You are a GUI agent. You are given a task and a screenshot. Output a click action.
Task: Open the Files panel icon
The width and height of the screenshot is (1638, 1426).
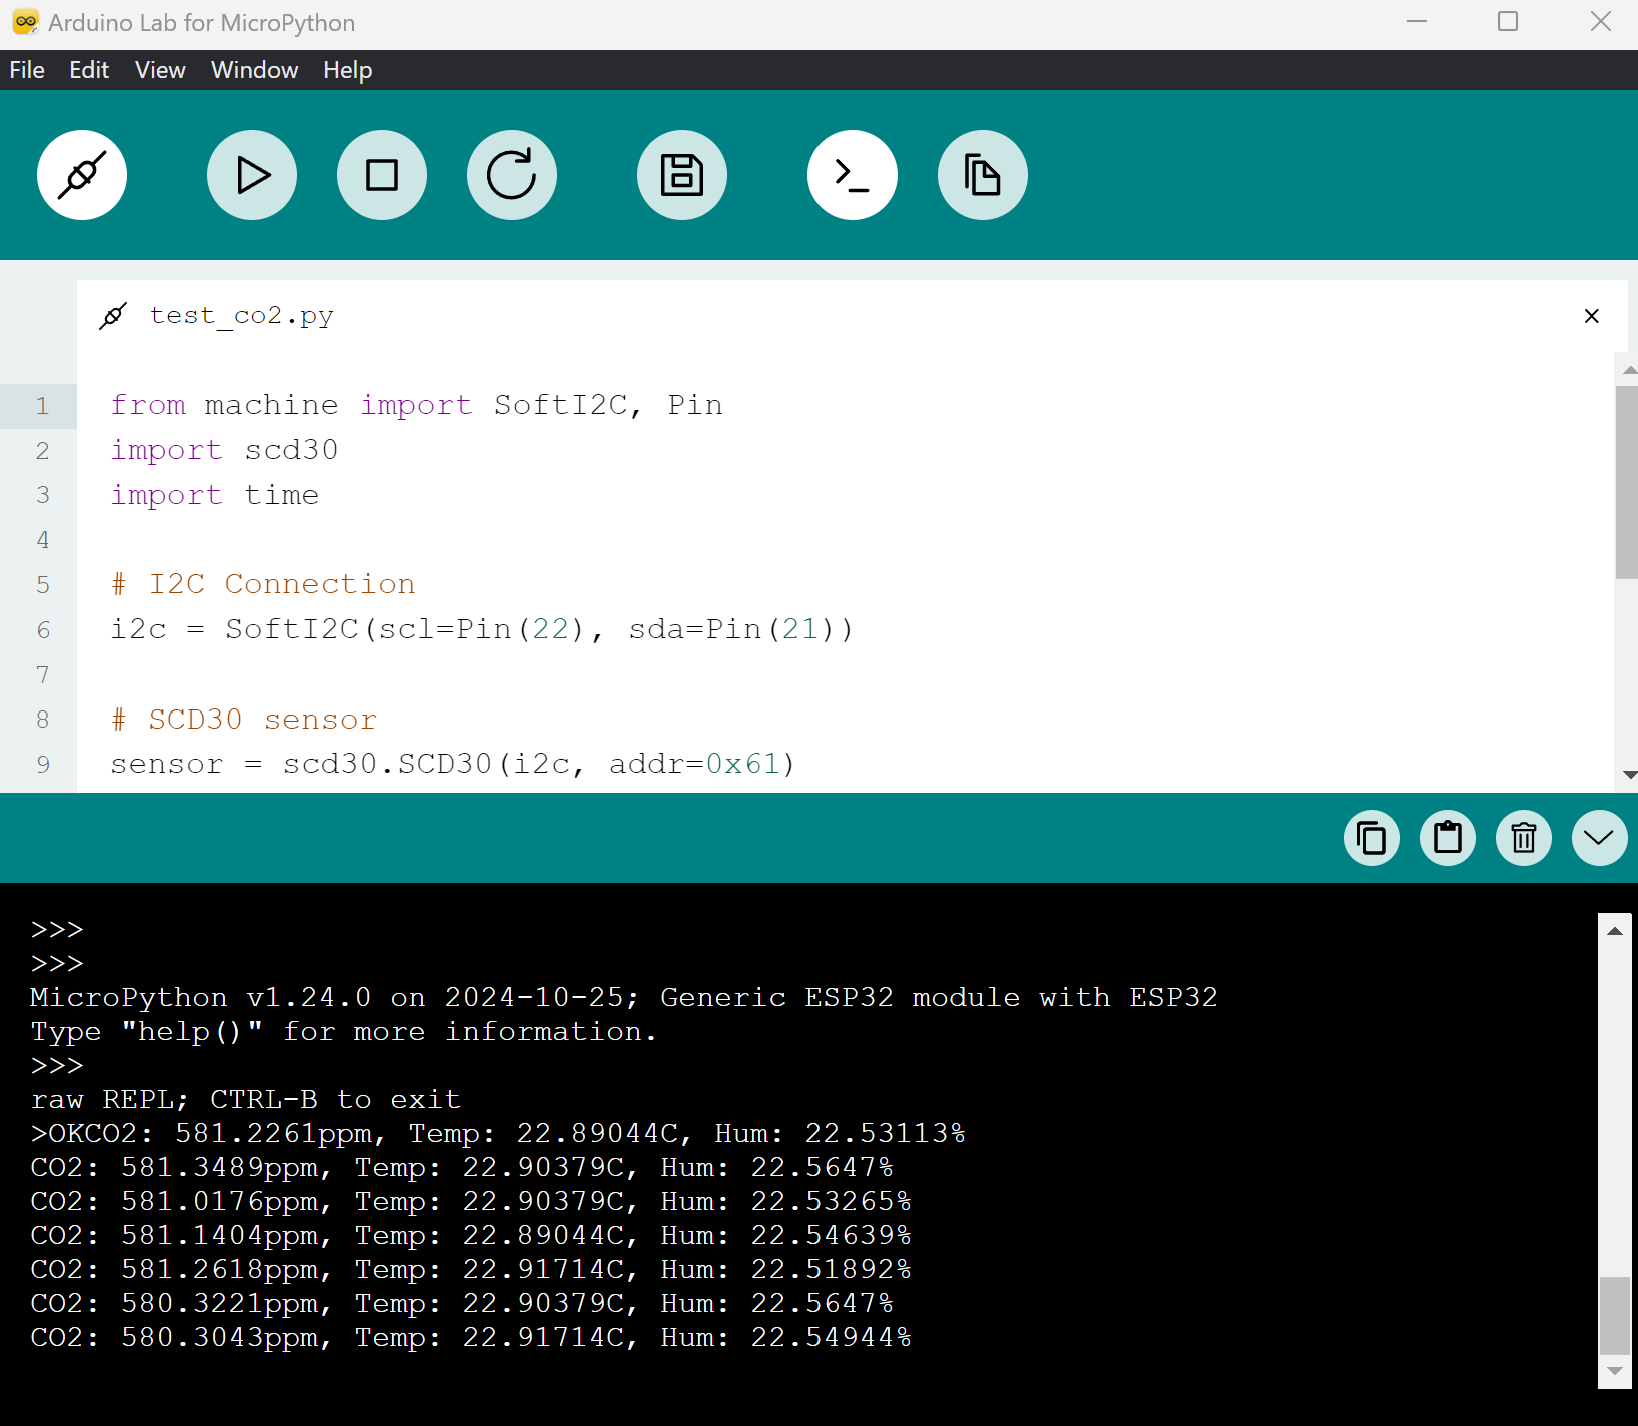coord(983,175)
